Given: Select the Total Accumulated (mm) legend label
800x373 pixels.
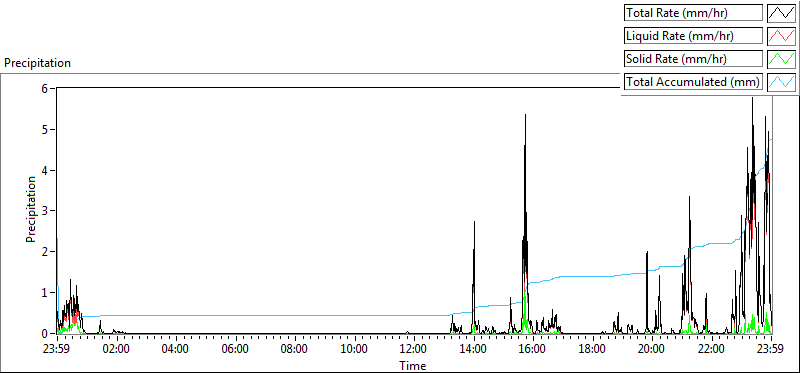Looking at the screenshot, I should [x=693, y=82].
